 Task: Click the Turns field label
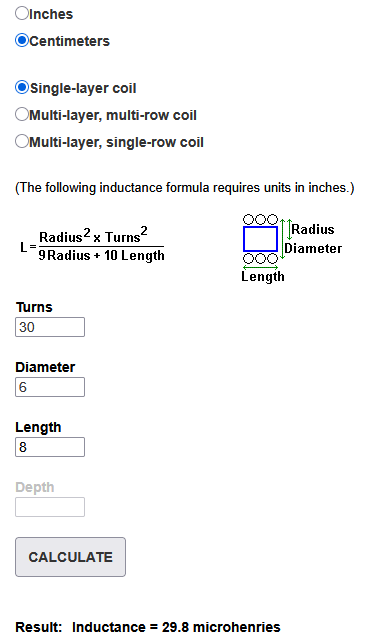pos(34,307)
